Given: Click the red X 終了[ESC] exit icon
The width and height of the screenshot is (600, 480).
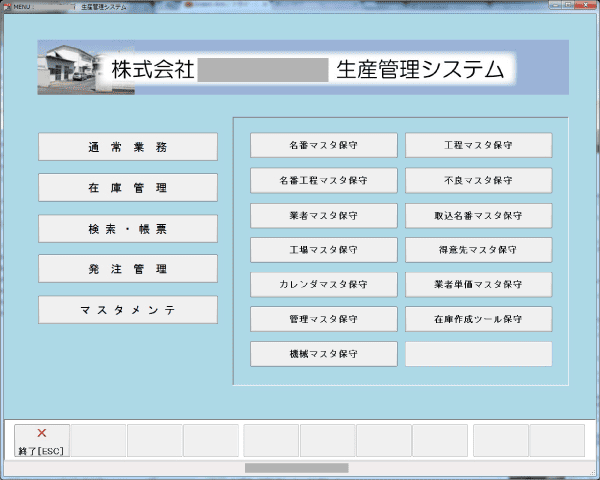Looking at the screenshot, I should tap(42, 434).
